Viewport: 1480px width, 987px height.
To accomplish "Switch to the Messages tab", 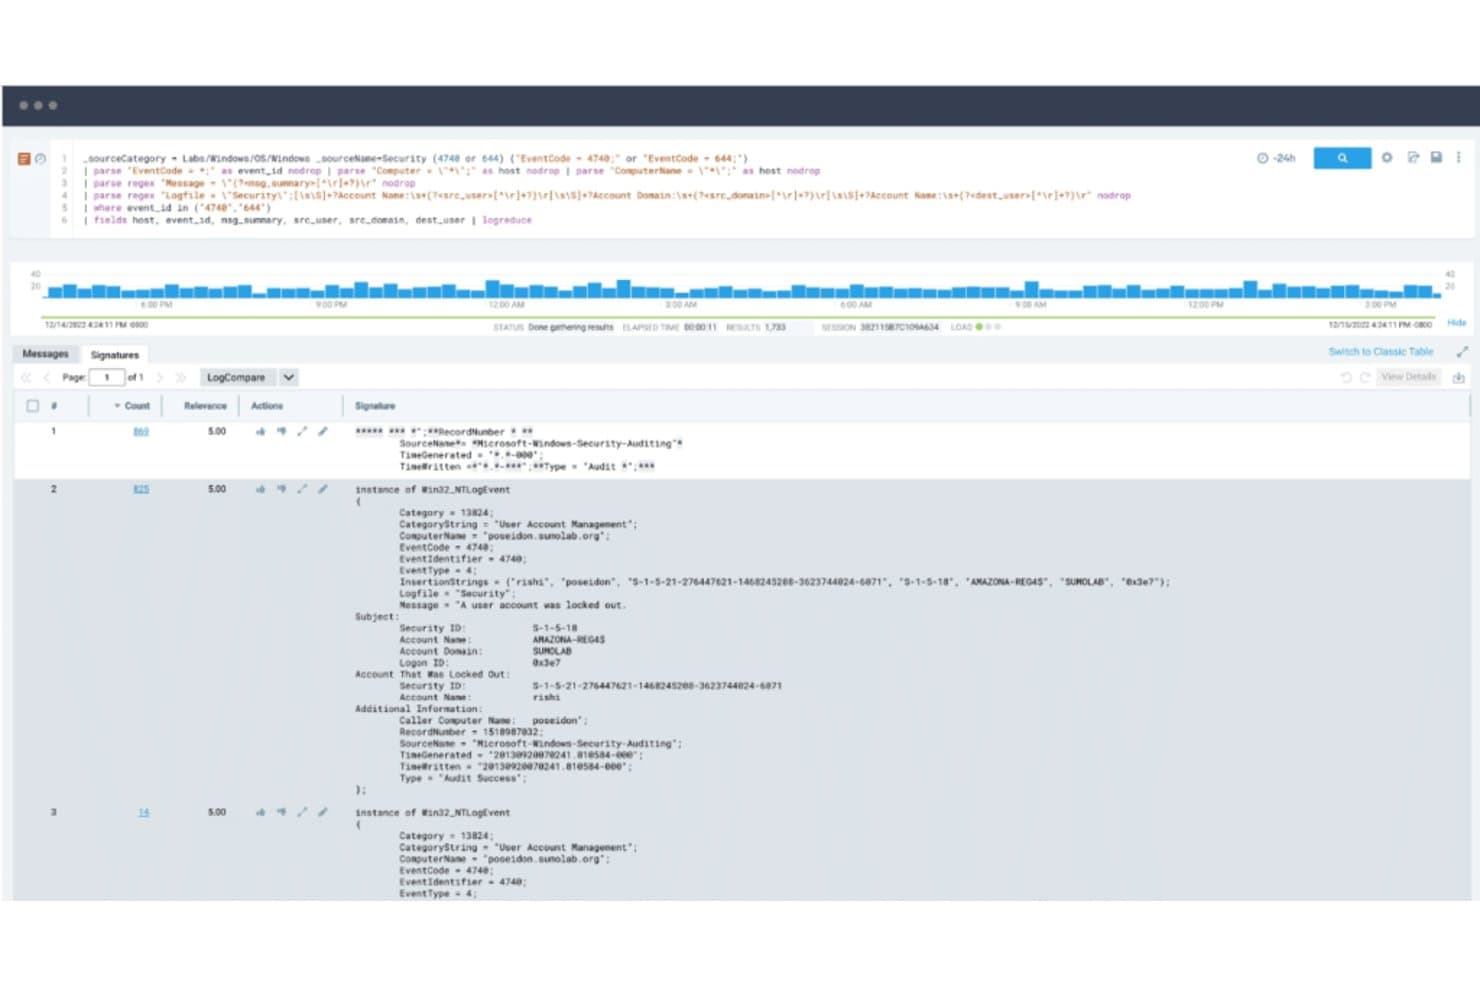I will 45,354.
